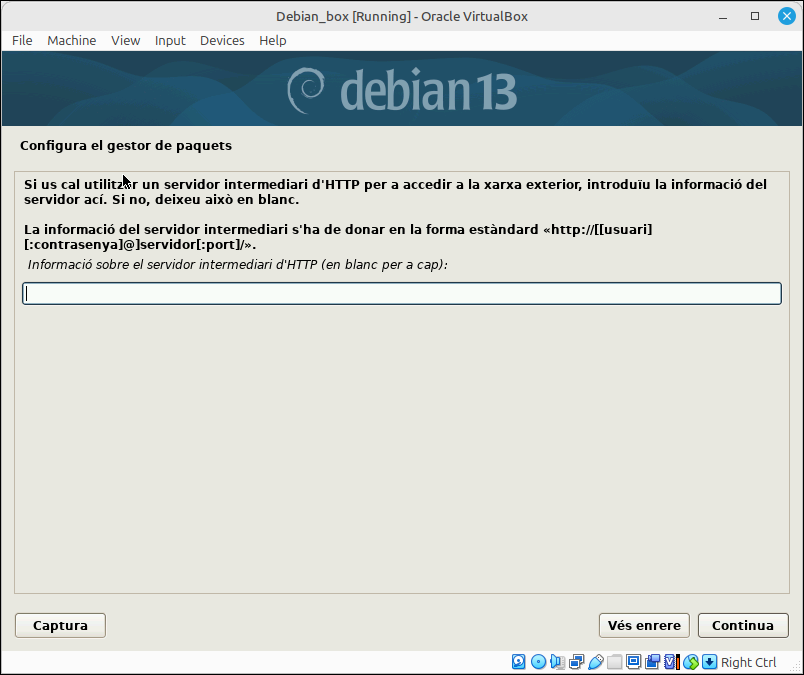Click the 'Right Ctrl' host key label

(749, 662)
